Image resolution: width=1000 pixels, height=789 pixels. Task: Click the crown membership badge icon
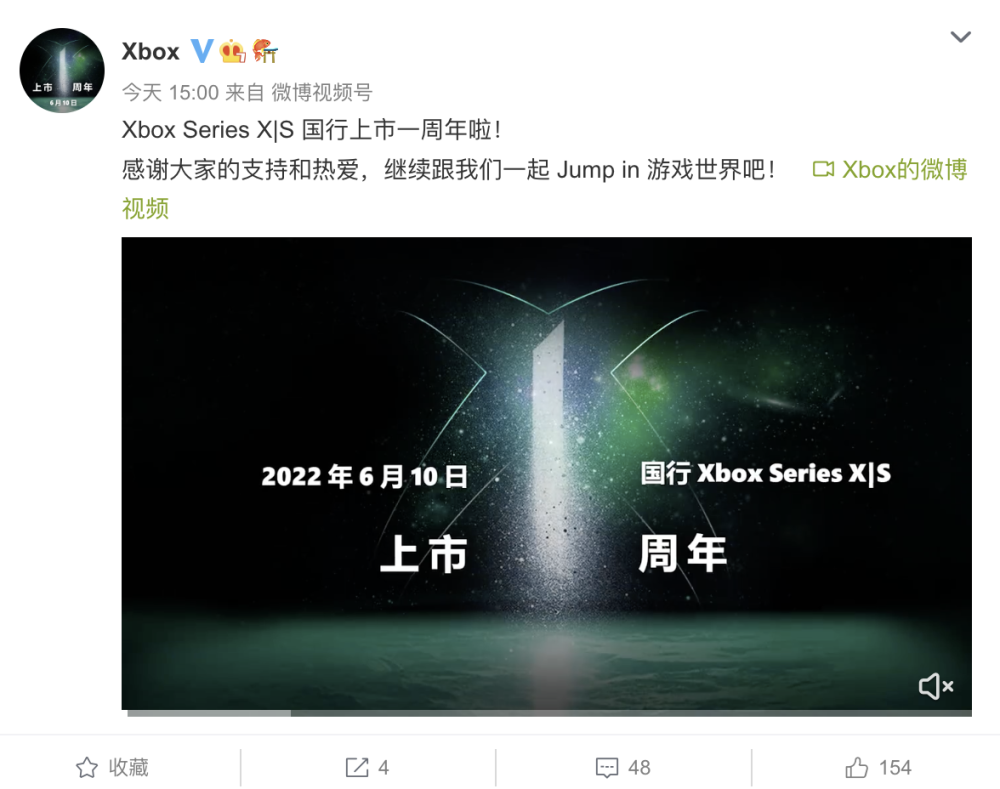[x=232, y=51]
